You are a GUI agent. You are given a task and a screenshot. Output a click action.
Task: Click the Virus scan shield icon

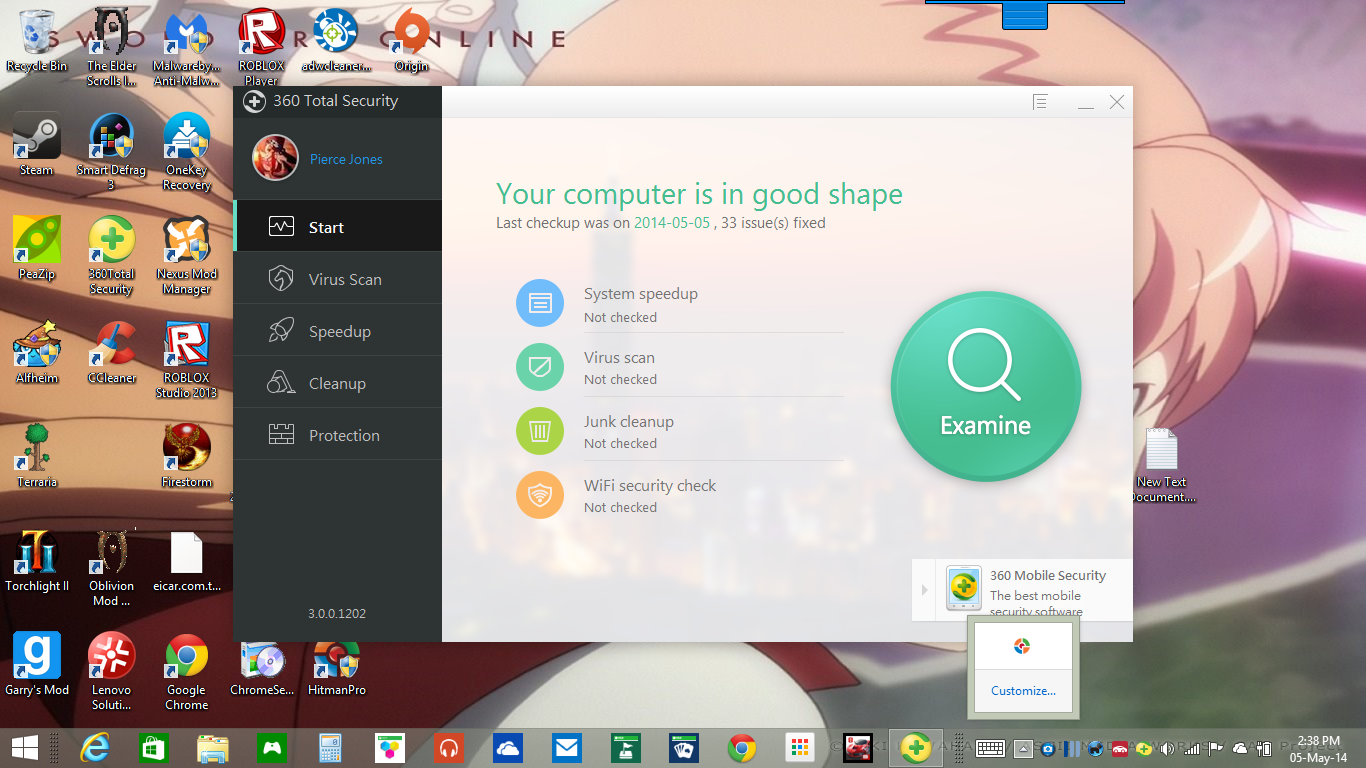click(x=540, y=367)
